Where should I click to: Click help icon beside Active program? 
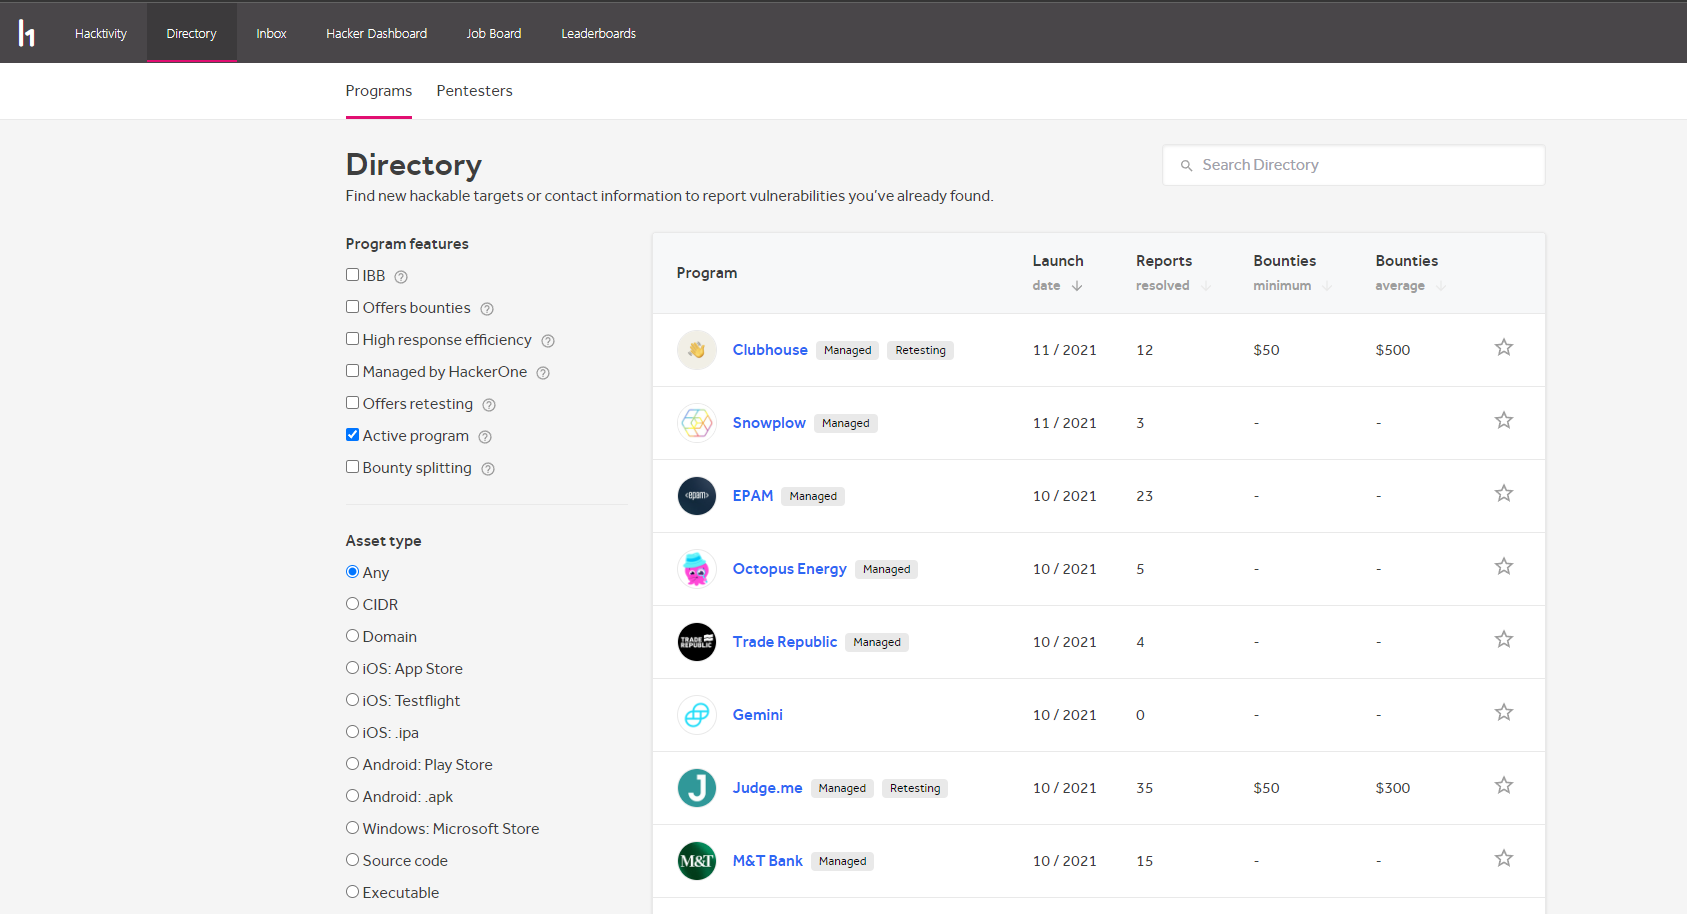click(485, 437)
